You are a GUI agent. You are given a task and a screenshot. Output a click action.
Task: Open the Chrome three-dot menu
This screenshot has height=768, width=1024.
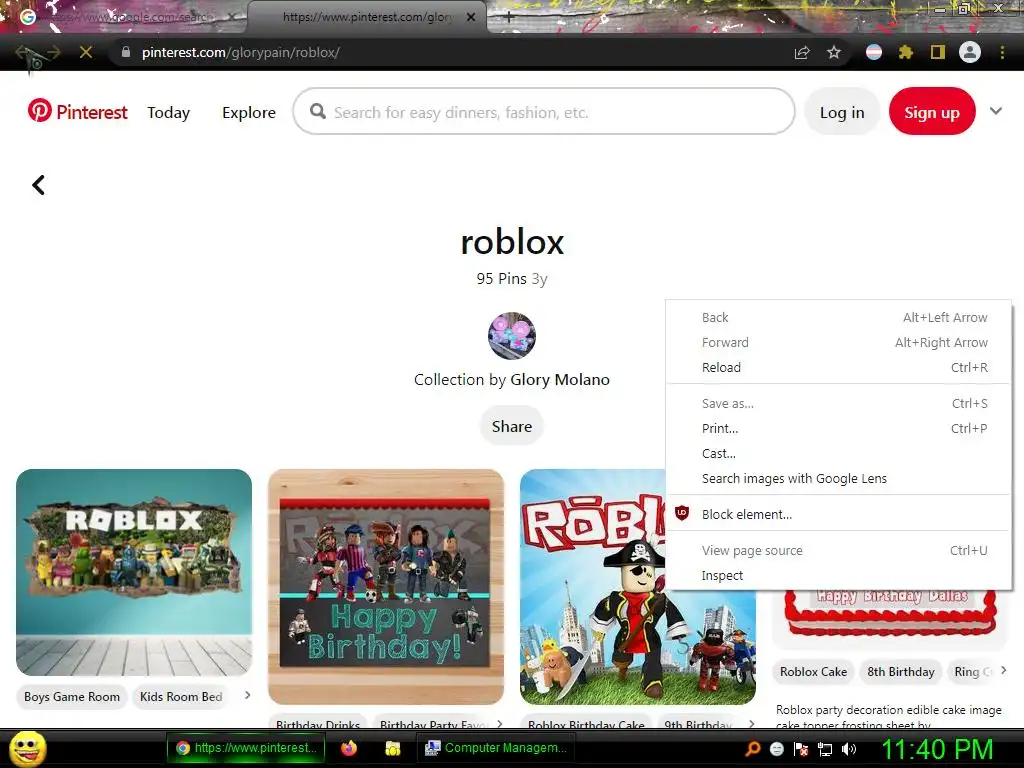point(1002,52)
